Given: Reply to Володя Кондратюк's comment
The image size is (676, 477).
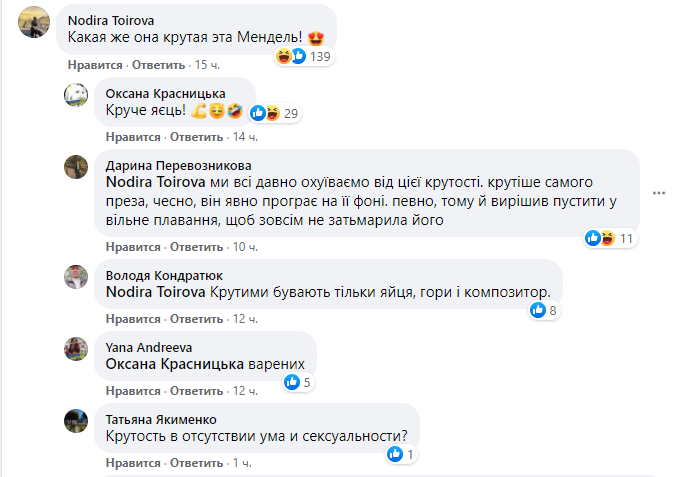Looking at the screenshot, I should [195, 319].
